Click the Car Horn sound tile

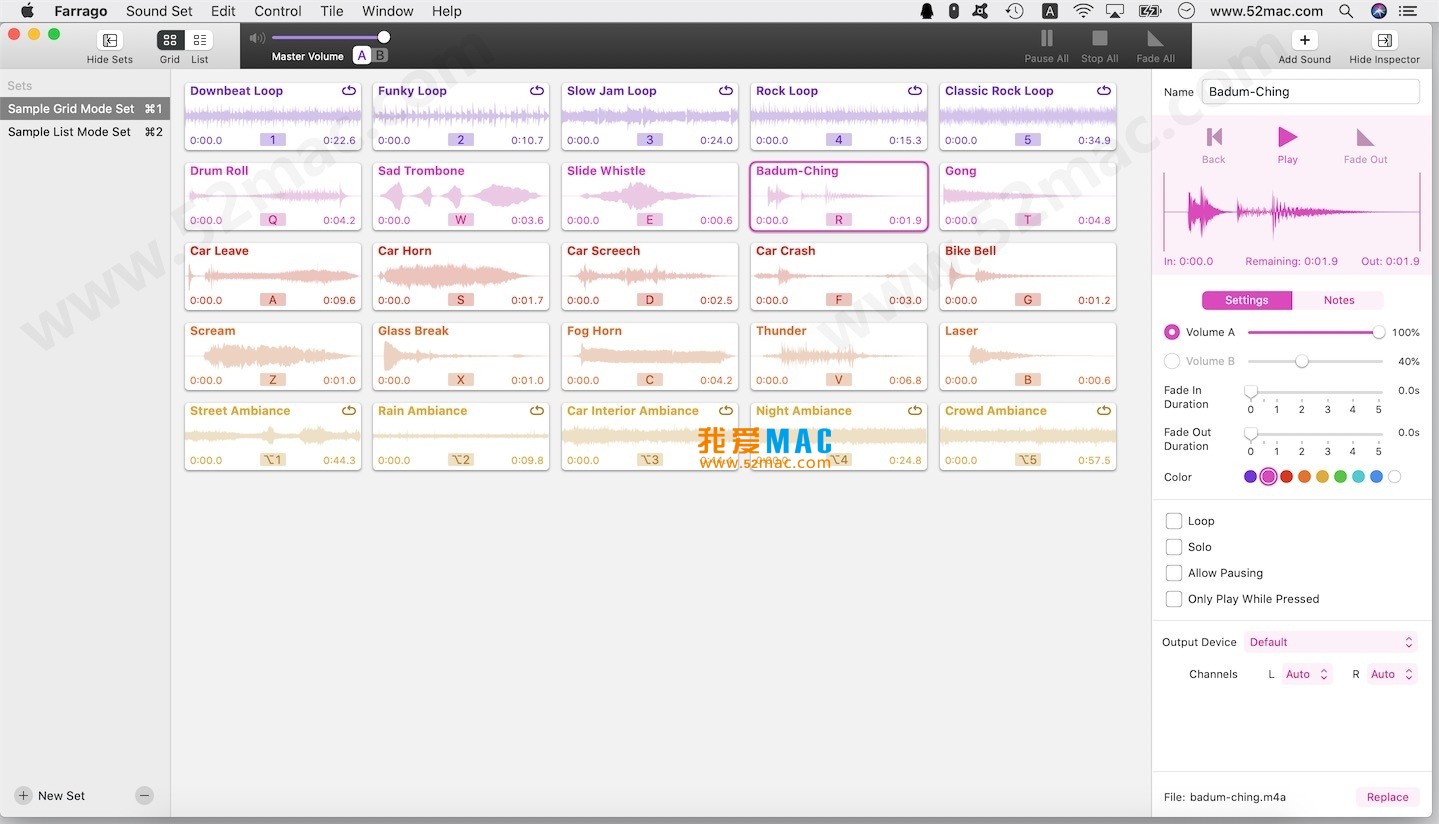[461, 277]
